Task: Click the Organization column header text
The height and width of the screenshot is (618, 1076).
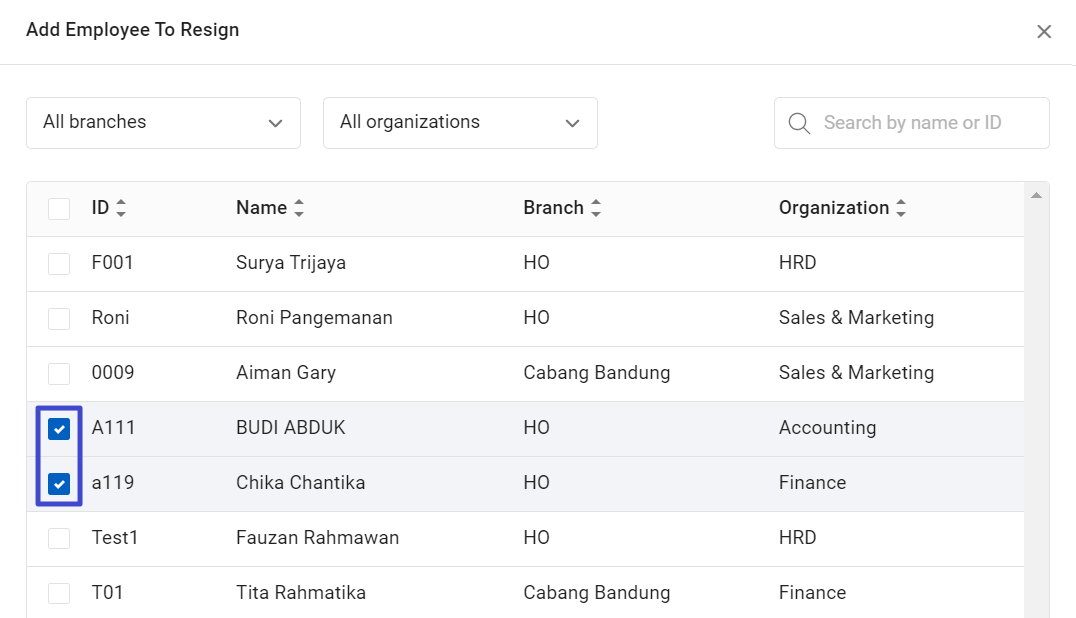Action: (833, 208)
